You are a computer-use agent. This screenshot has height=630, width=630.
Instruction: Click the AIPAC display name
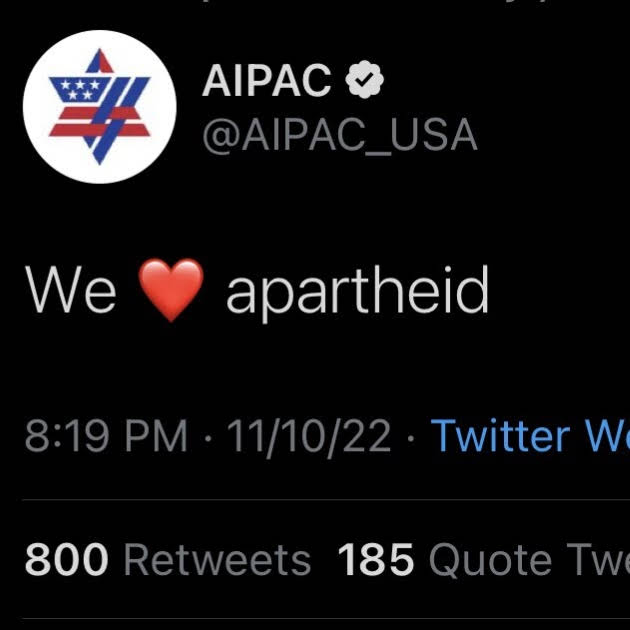267,82
